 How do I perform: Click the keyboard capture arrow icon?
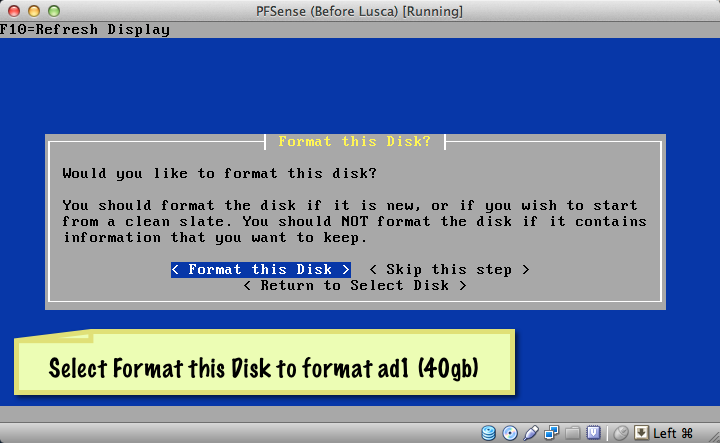641,432
